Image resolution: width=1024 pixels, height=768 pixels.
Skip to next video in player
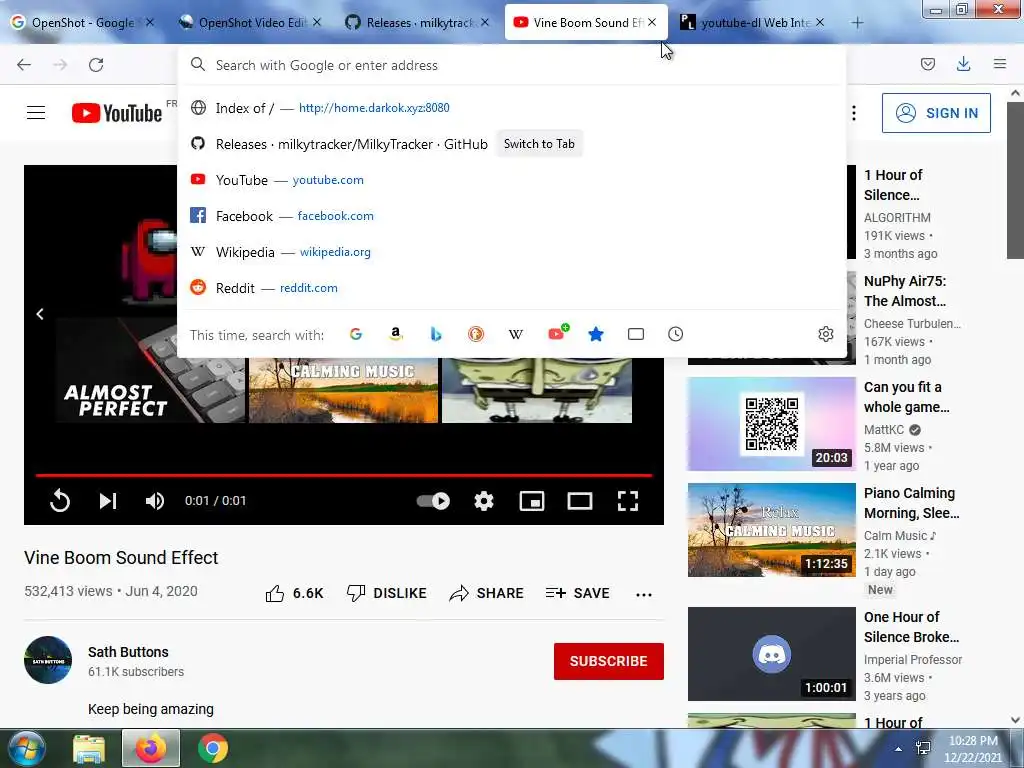pos(108,501)
